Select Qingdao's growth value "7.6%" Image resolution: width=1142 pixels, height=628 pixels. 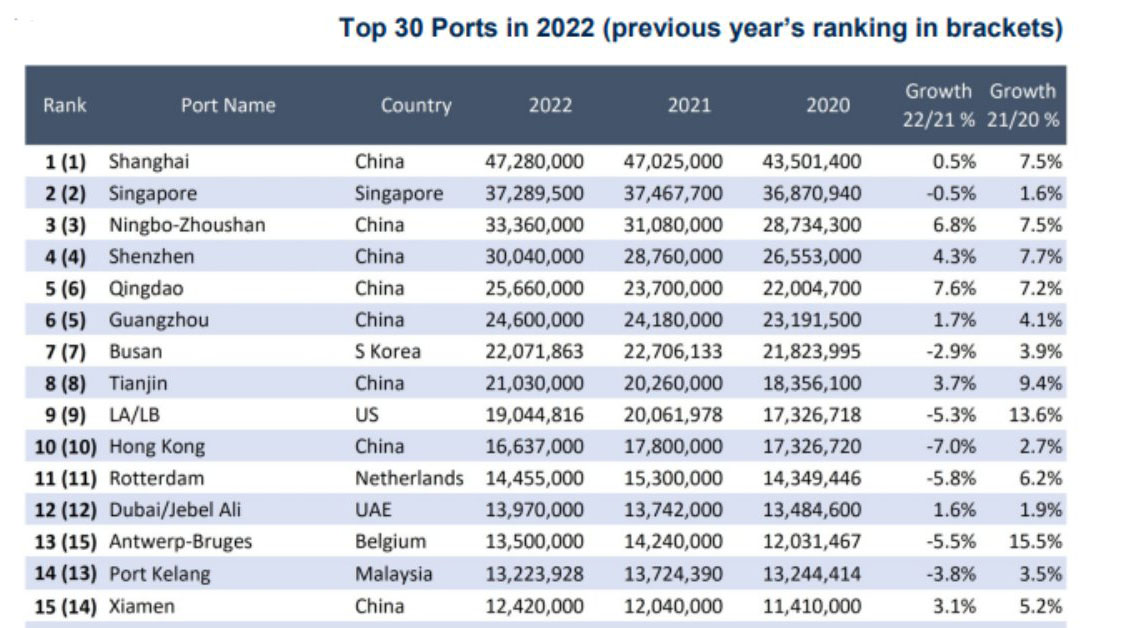click(x=954, y=289)
